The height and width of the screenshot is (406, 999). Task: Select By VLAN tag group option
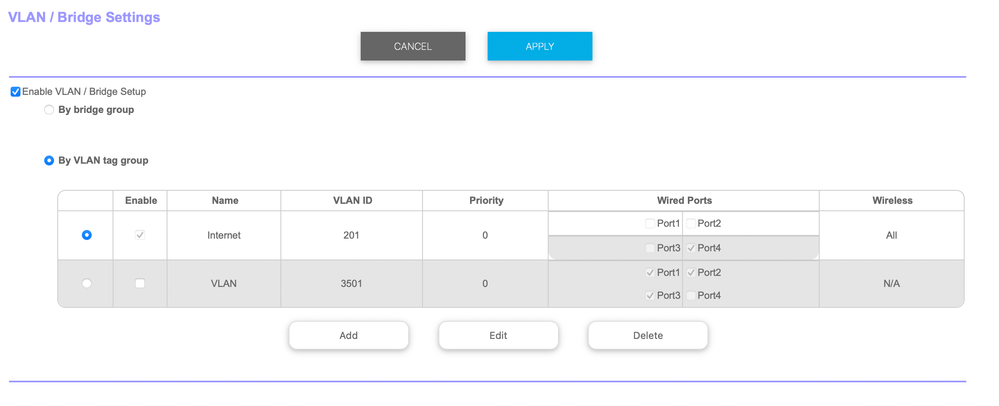point(49,160)
